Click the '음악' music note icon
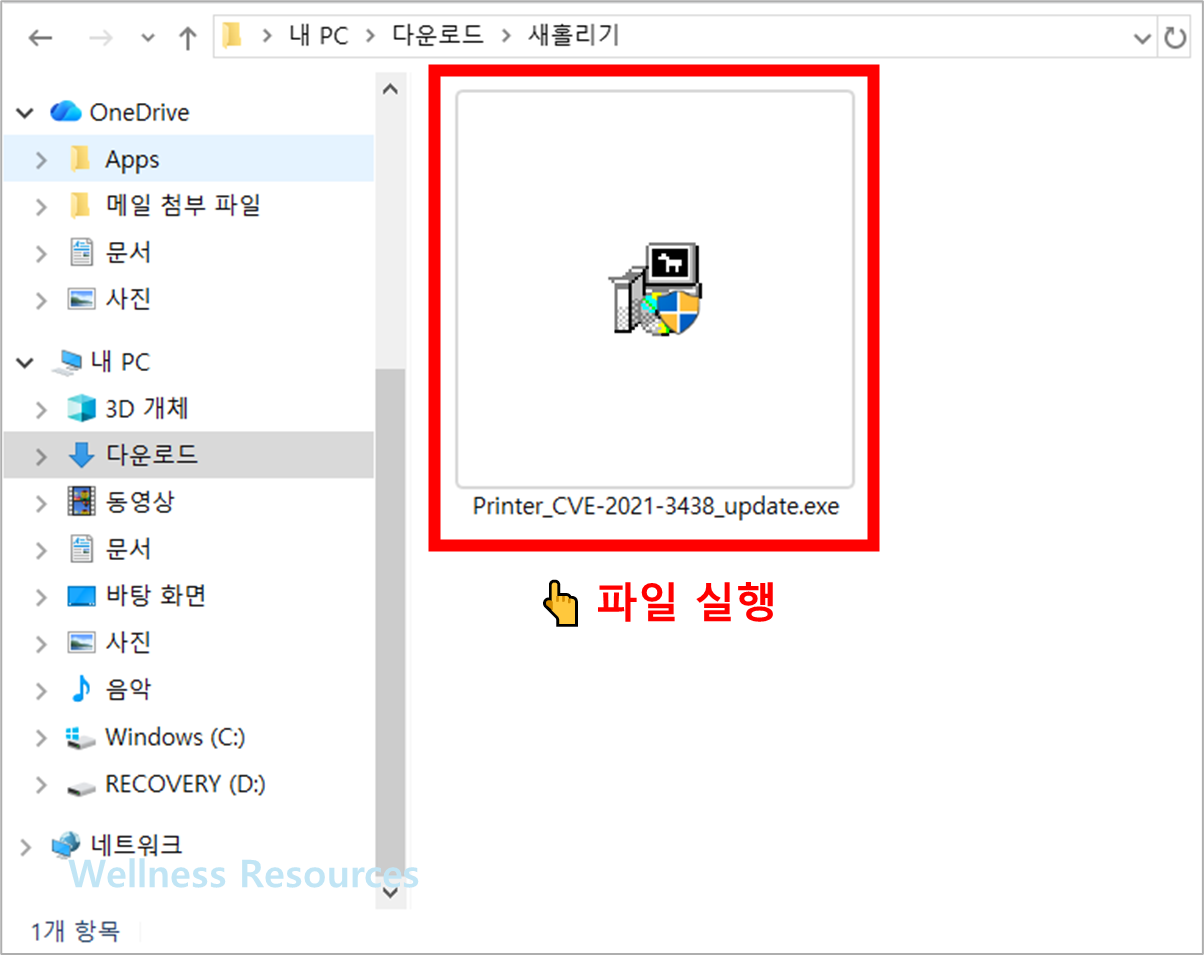 point(81,688)
